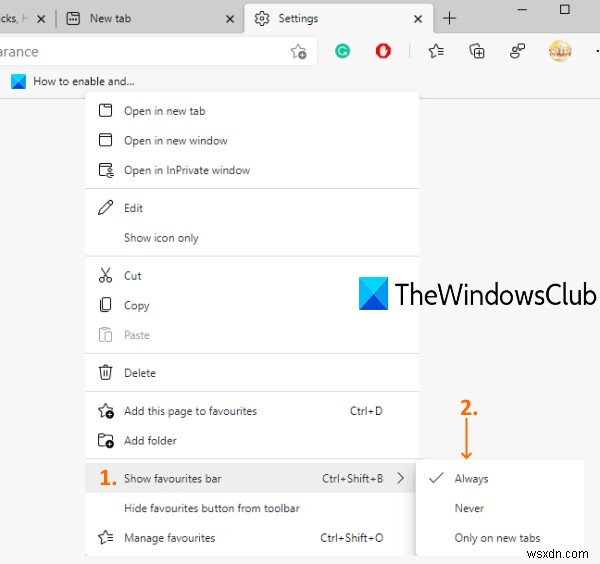Switch to the Settings tab
The height and width of the screenshot is (564, 600).
(x=339, y=18)
